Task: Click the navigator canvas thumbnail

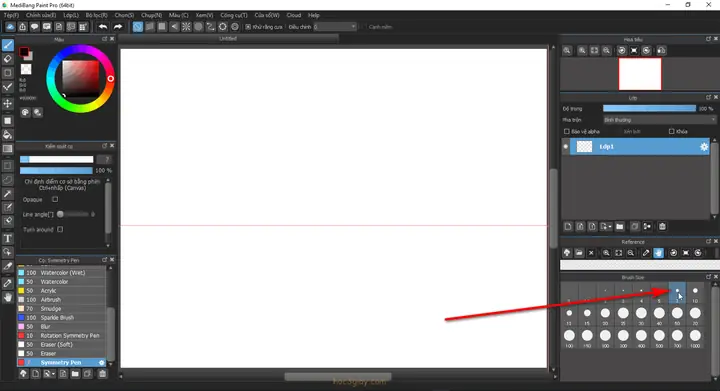Action: pyautogui.click(x=640, y=74)
